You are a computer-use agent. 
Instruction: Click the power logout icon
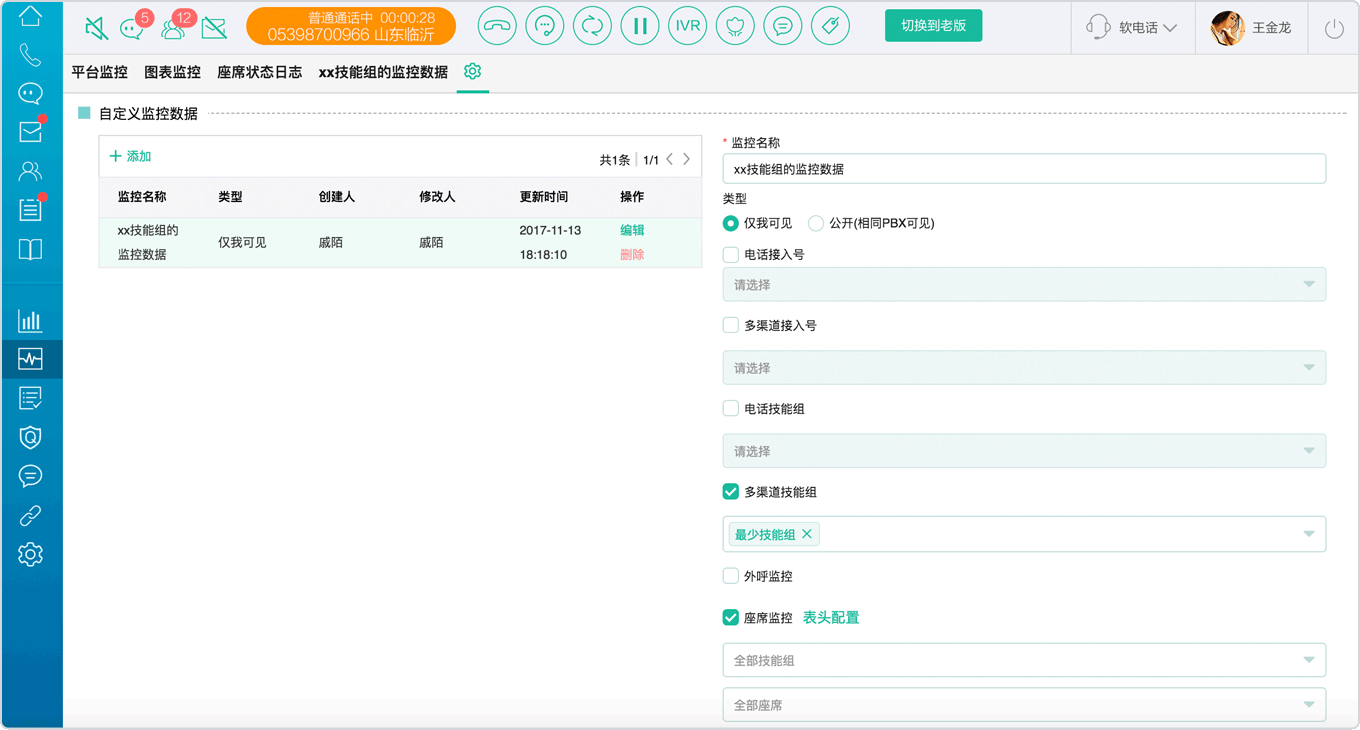[x=1334, y=28]
